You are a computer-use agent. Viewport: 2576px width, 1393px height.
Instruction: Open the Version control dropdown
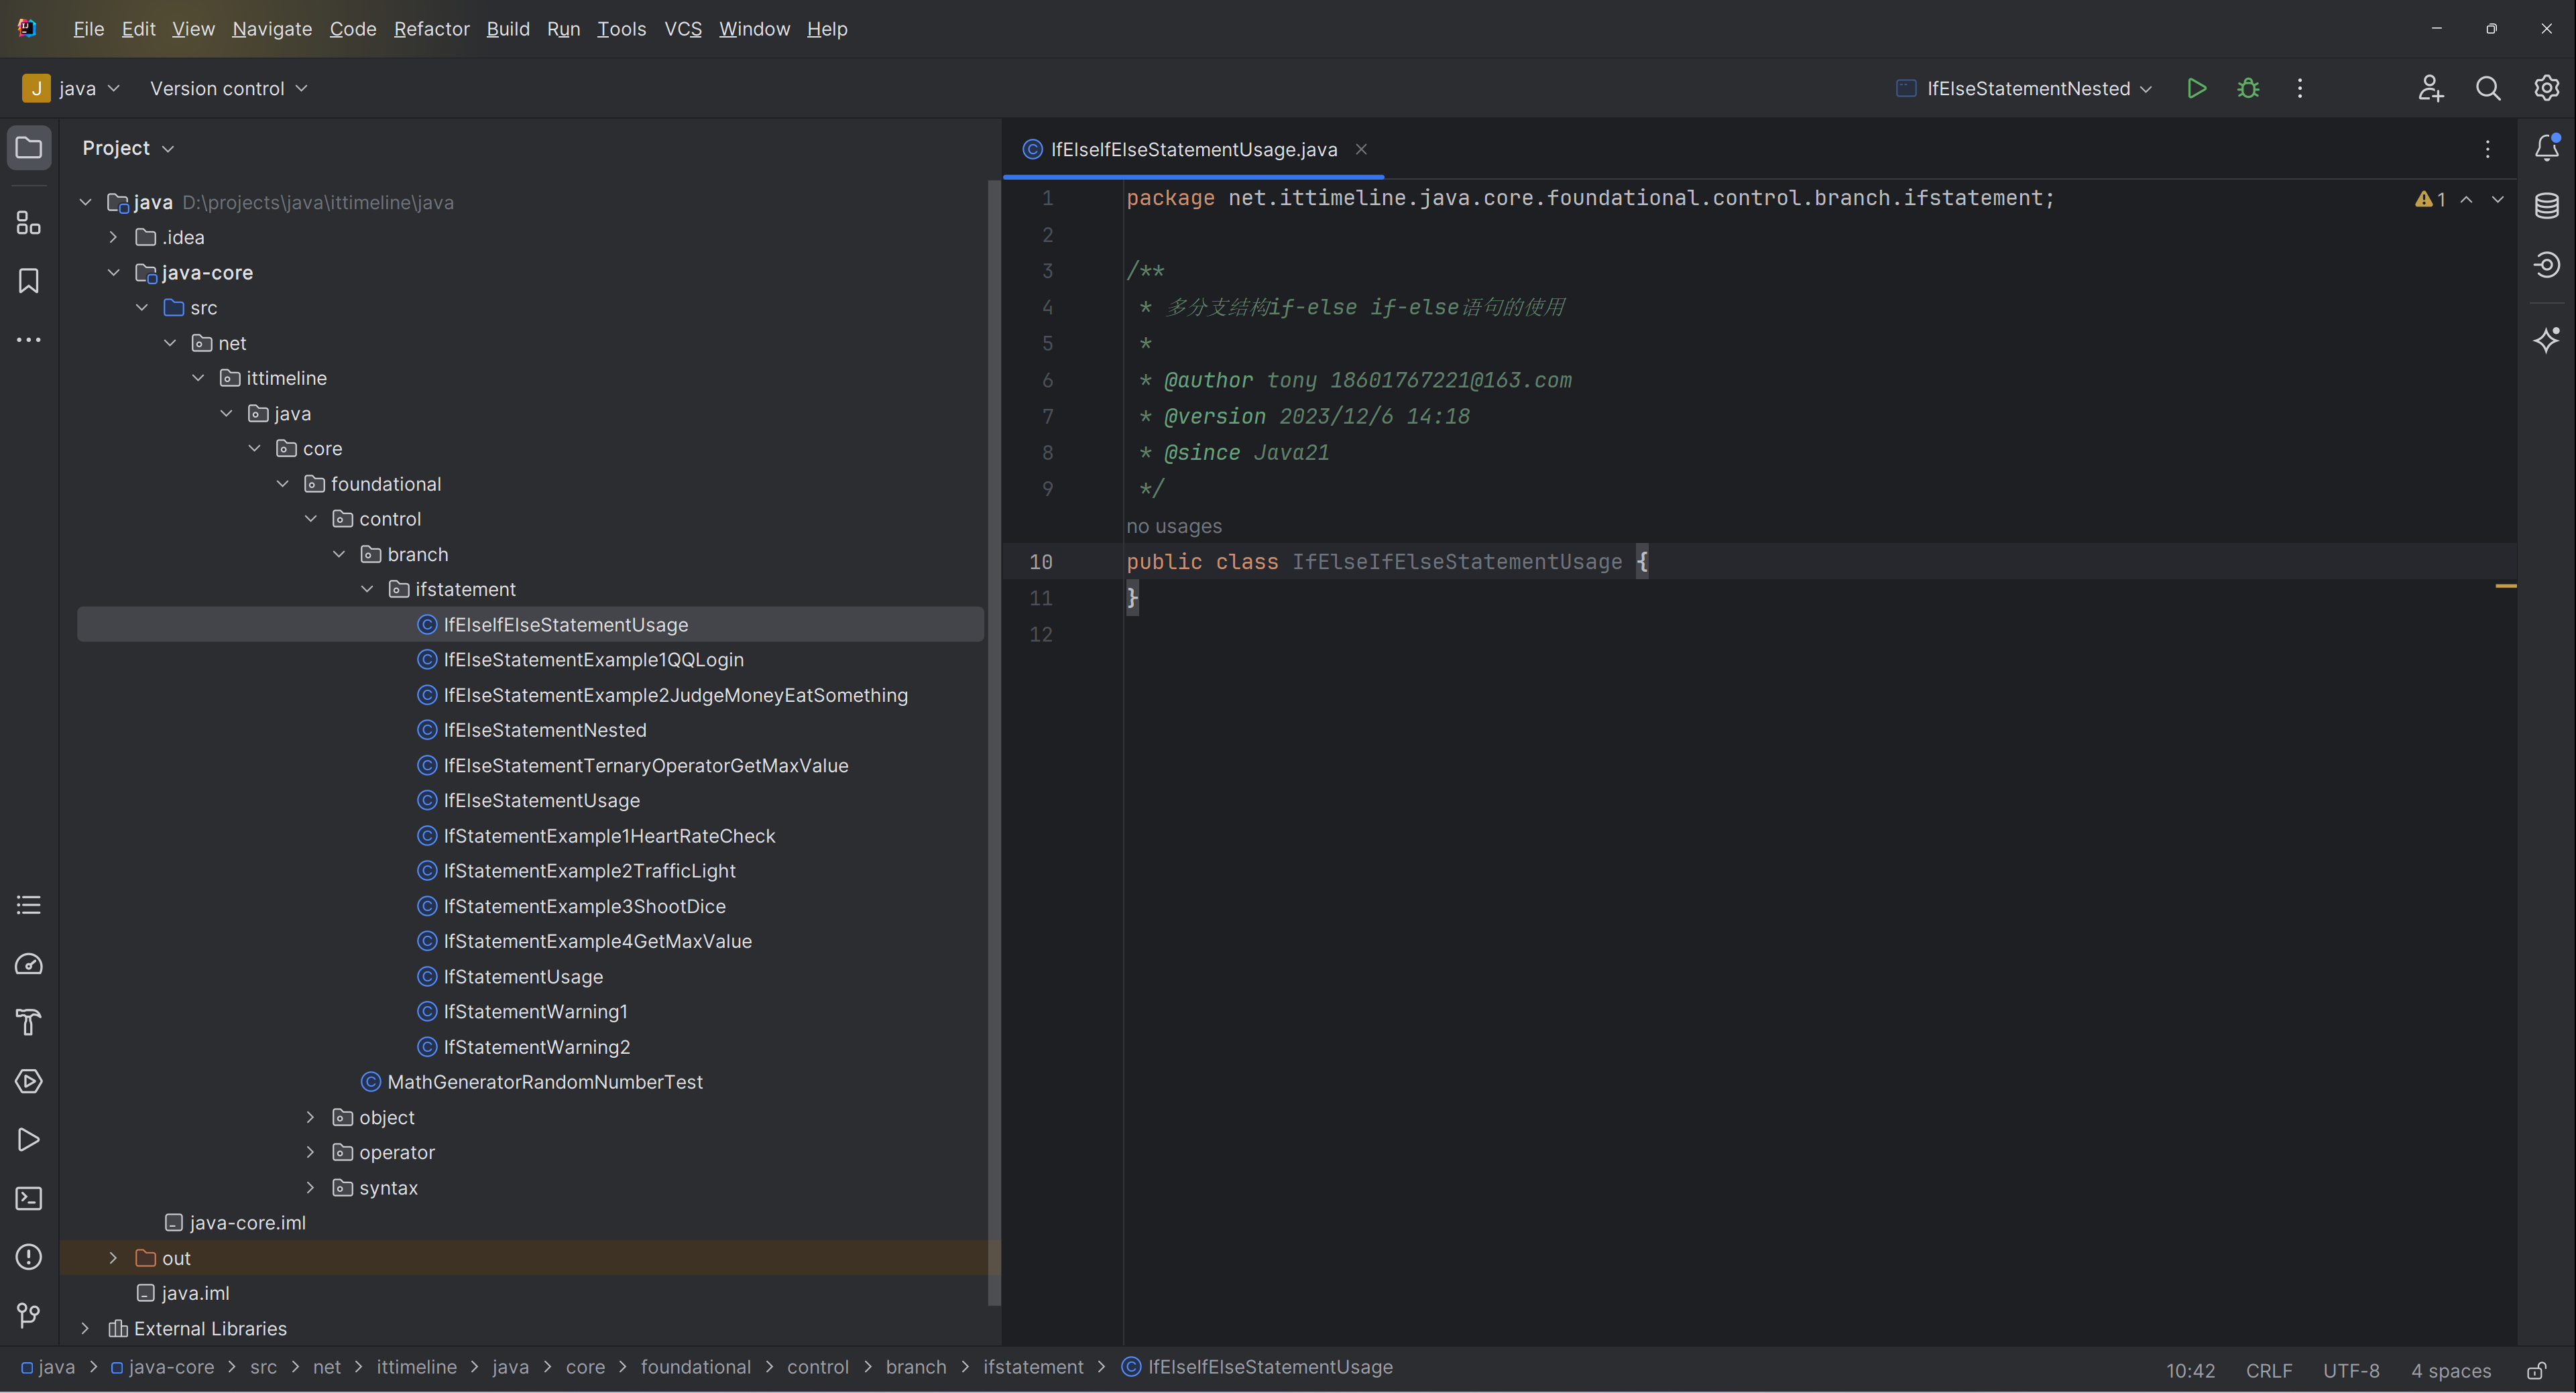coord(228,88)
